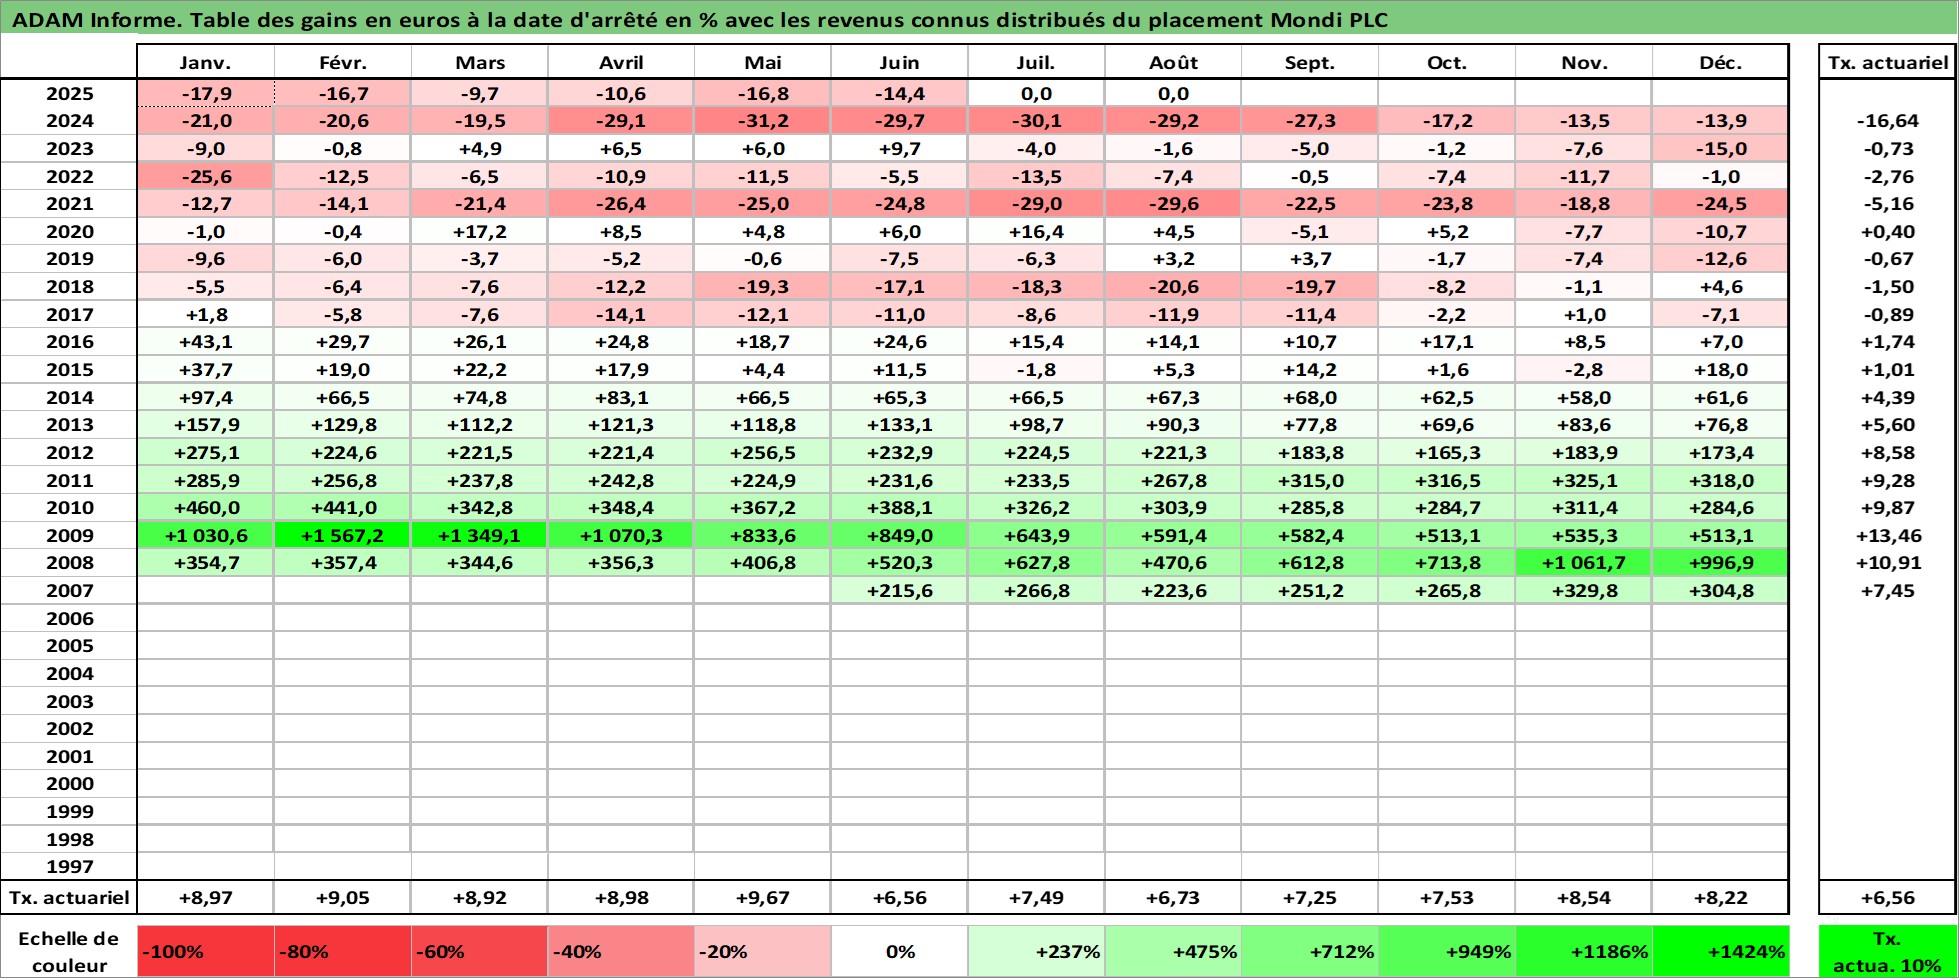Click the cell '+1 061,7' for November 2008
Image resolution: width=1959 pixels, height=978 pixels.
click(x=1584, y=563)
